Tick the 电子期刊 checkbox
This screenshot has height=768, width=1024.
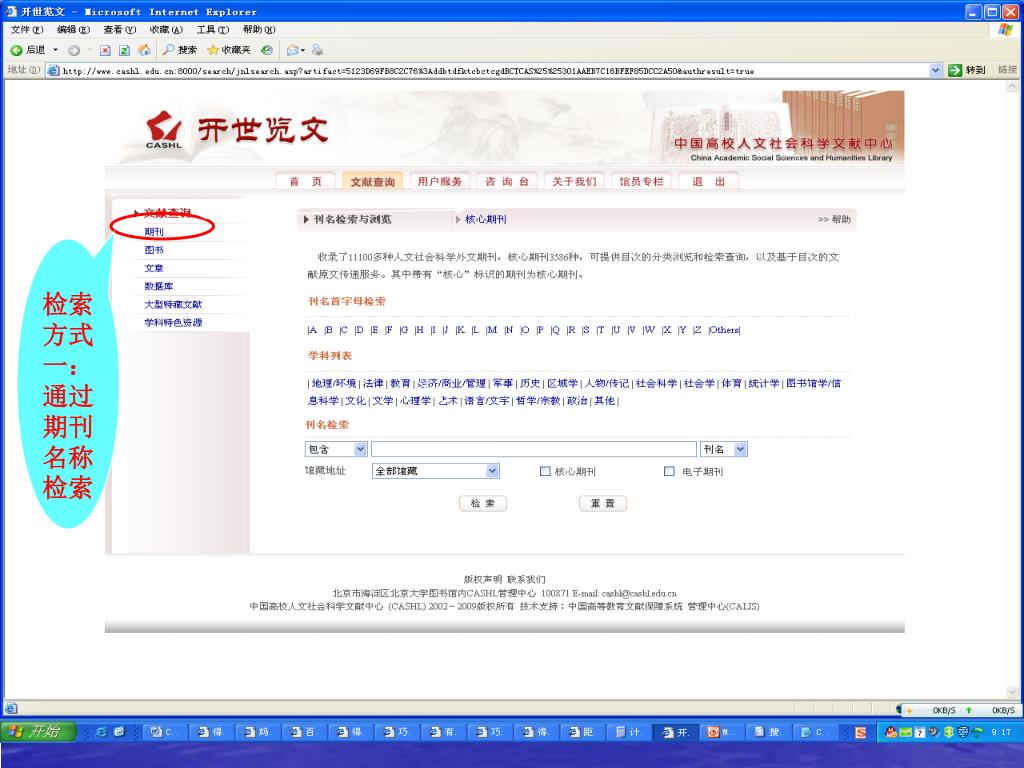click(x=669, y=471)
